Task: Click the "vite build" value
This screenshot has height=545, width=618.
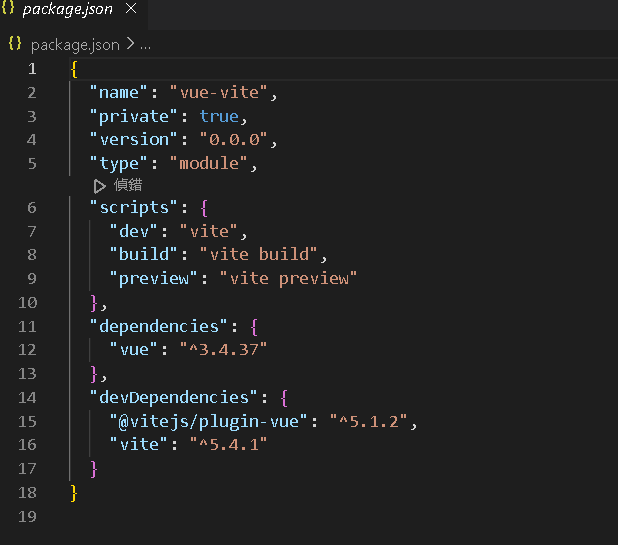Action: coord(259,254)
